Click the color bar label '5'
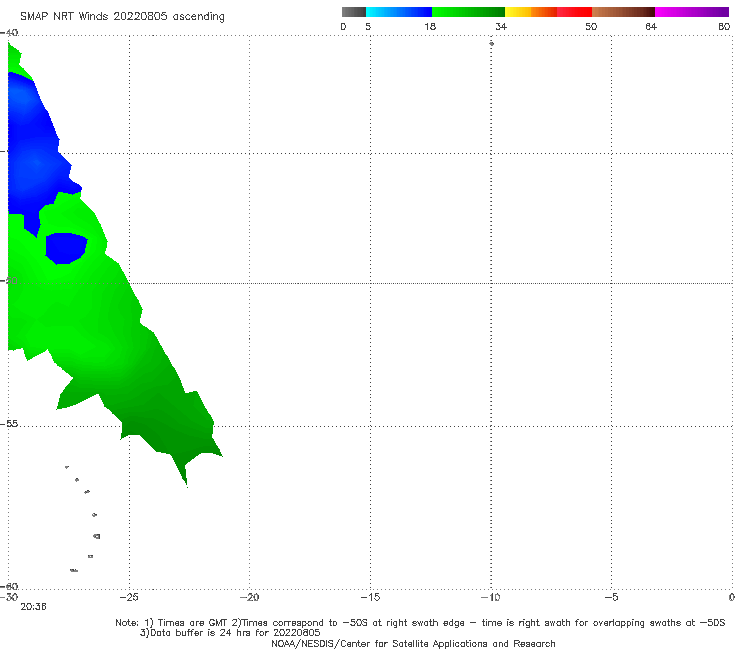Image resolution: width=740 pixels, height=650 pixels. pos(368,26)
